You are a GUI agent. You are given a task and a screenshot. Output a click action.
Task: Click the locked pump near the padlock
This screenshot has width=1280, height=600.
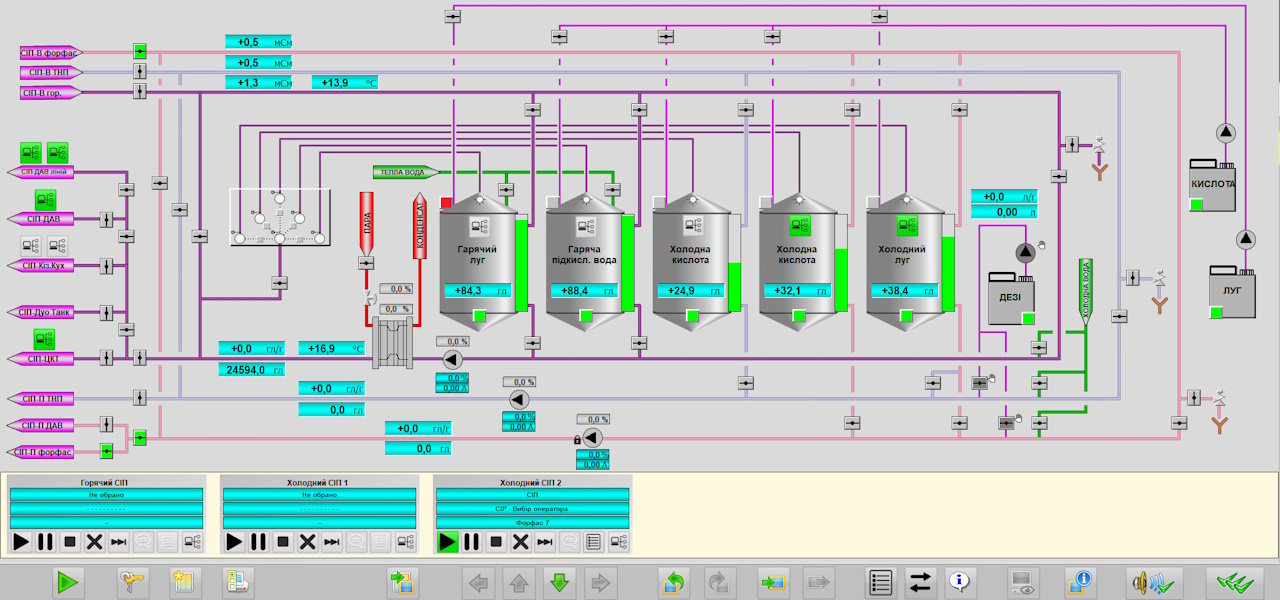[x=593, y=438]
